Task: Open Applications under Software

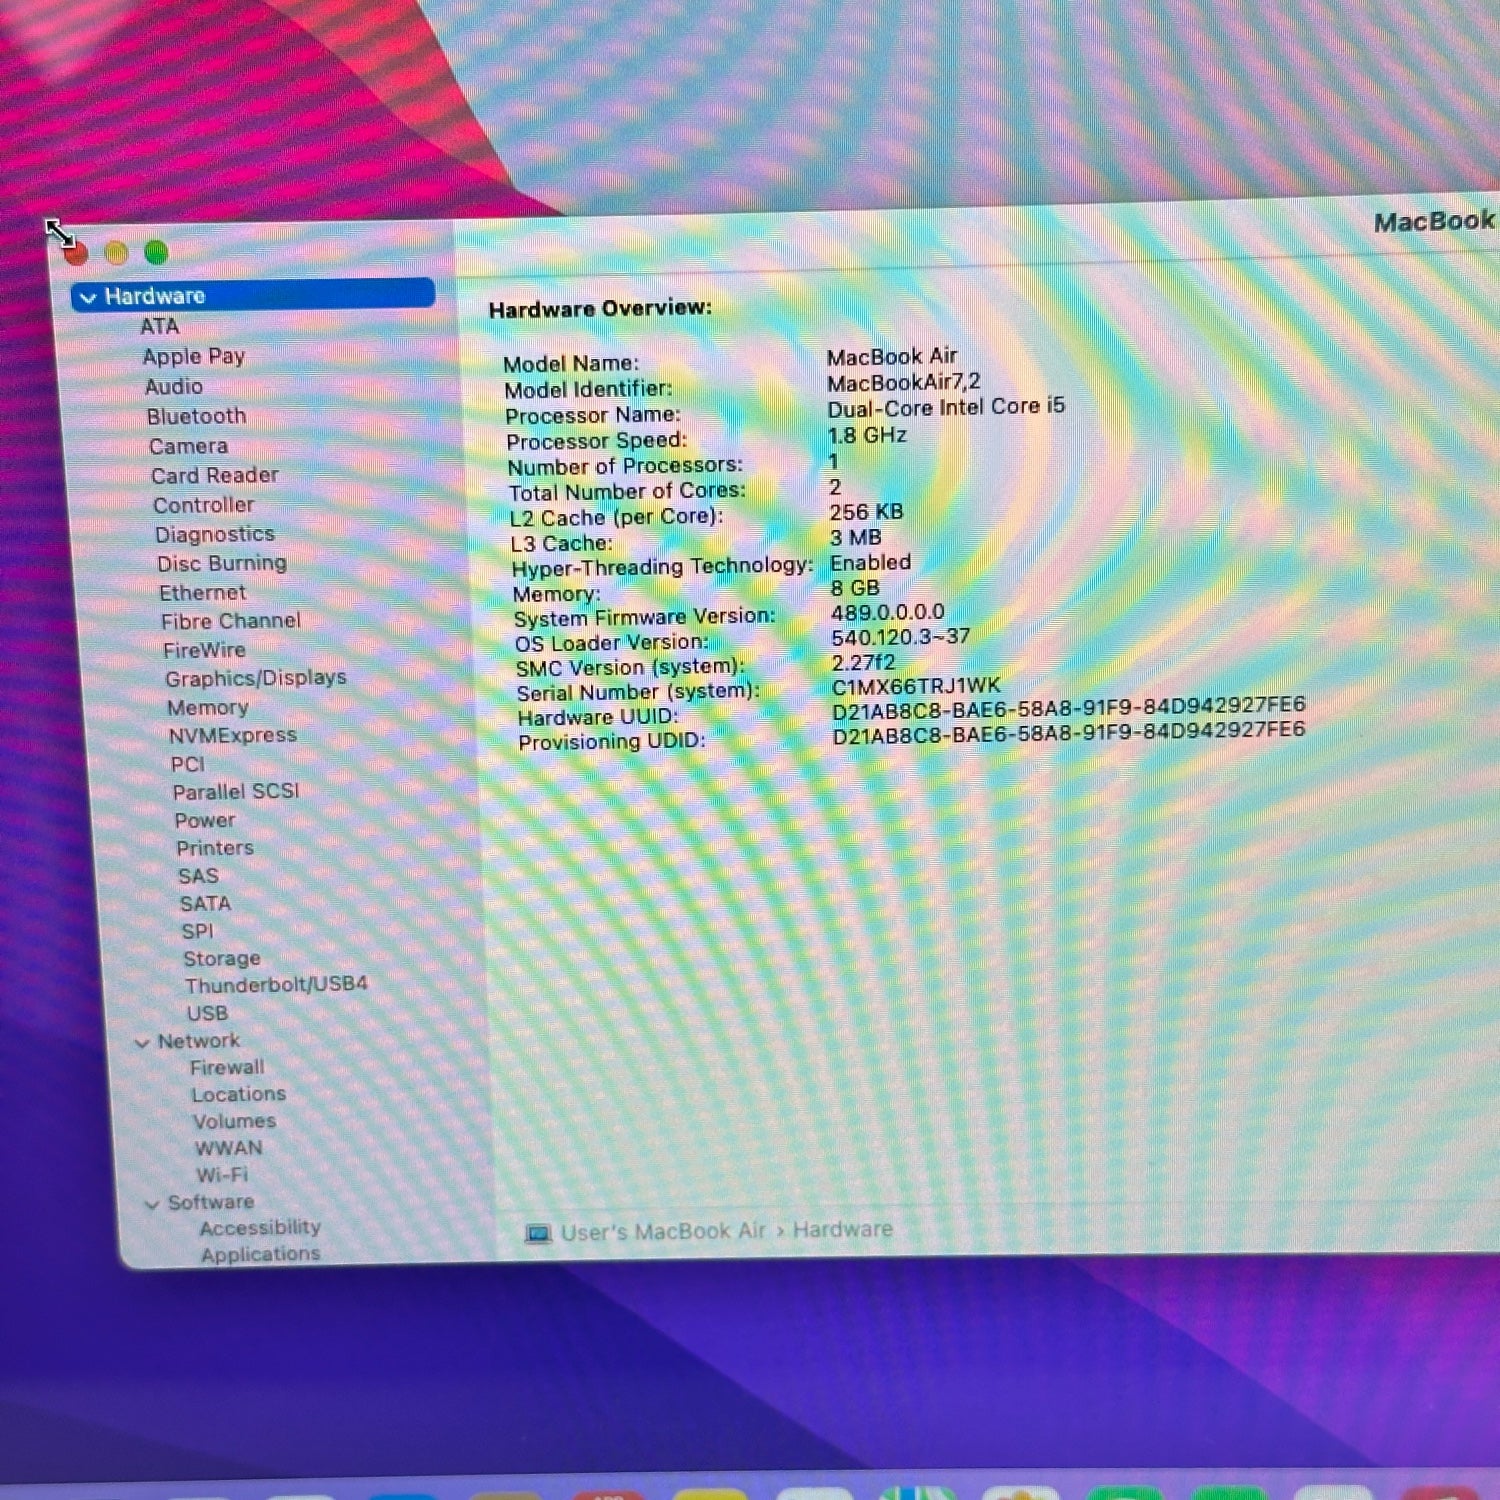Action: point(260,1254)
